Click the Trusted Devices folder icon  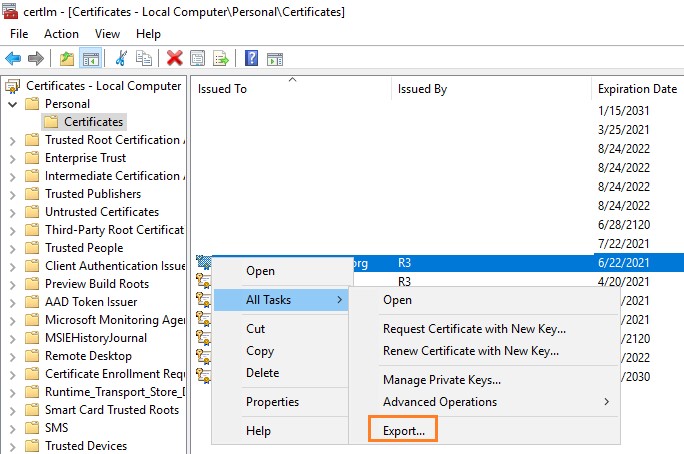[32, 446]
